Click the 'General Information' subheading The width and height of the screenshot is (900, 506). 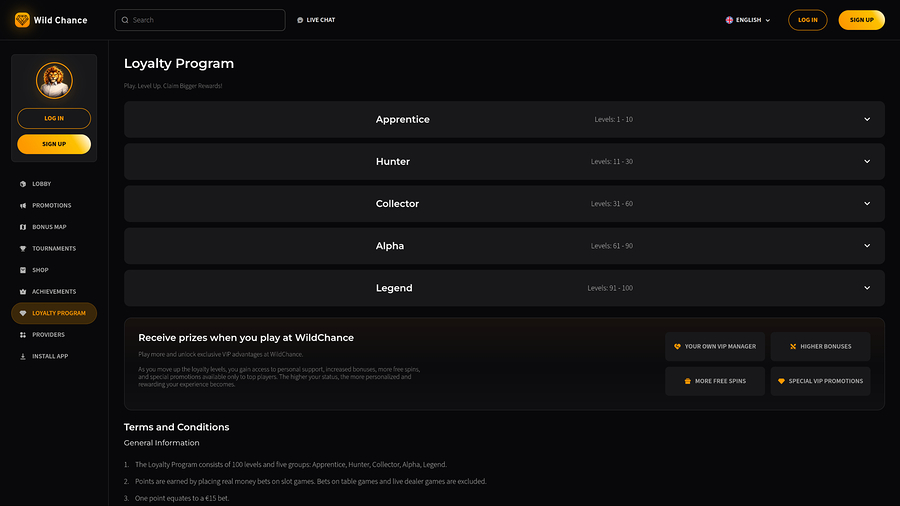[x=161, y=443]
